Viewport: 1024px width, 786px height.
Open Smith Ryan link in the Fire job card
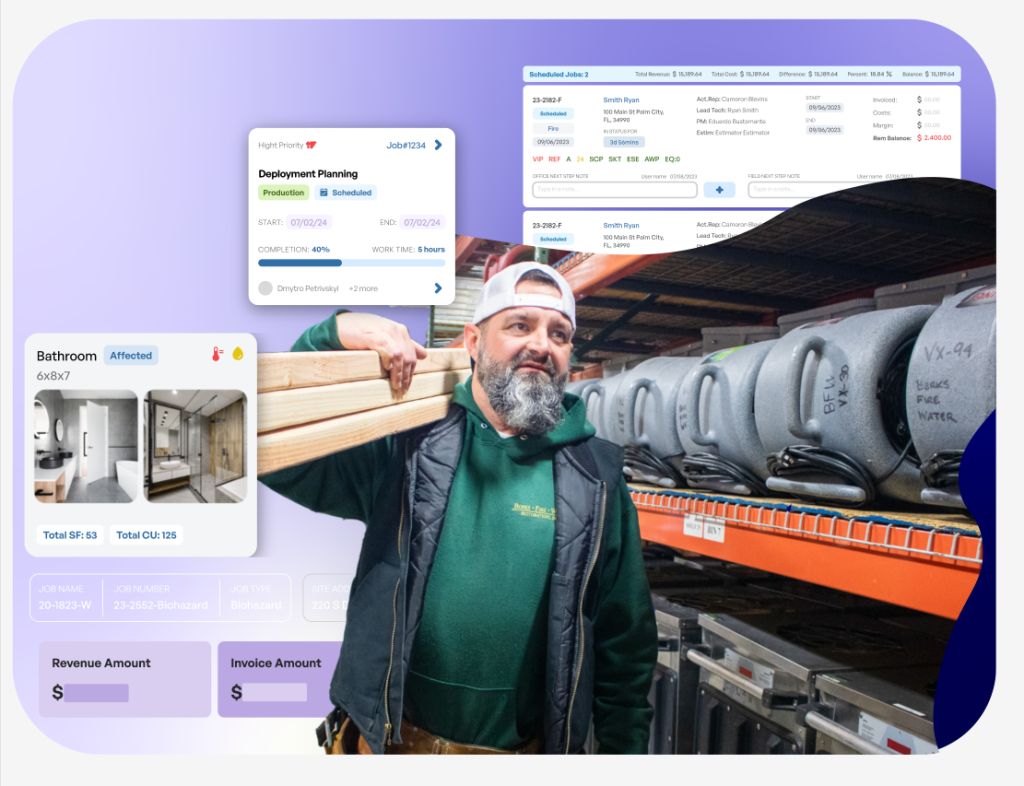point(621,100)
